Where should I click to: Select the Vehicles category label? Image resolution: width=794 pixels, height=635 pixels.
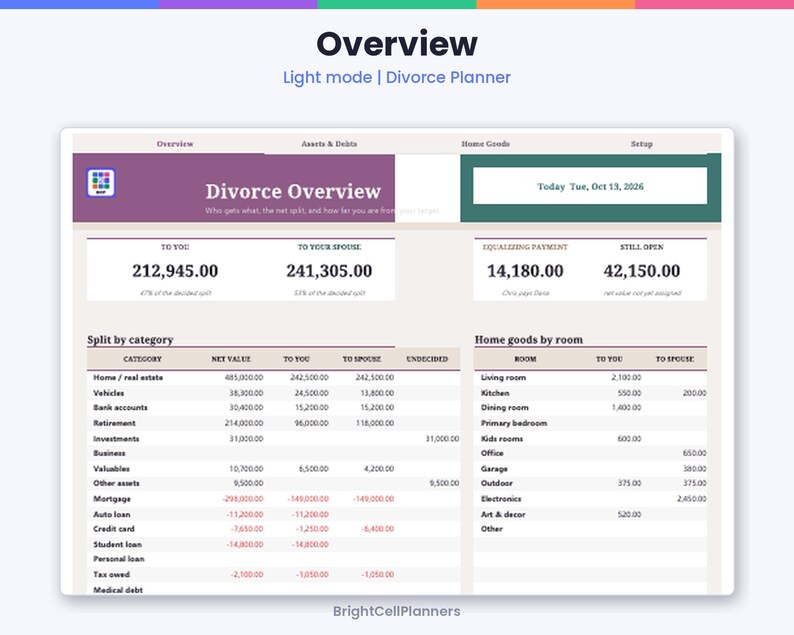click(108, 393)
